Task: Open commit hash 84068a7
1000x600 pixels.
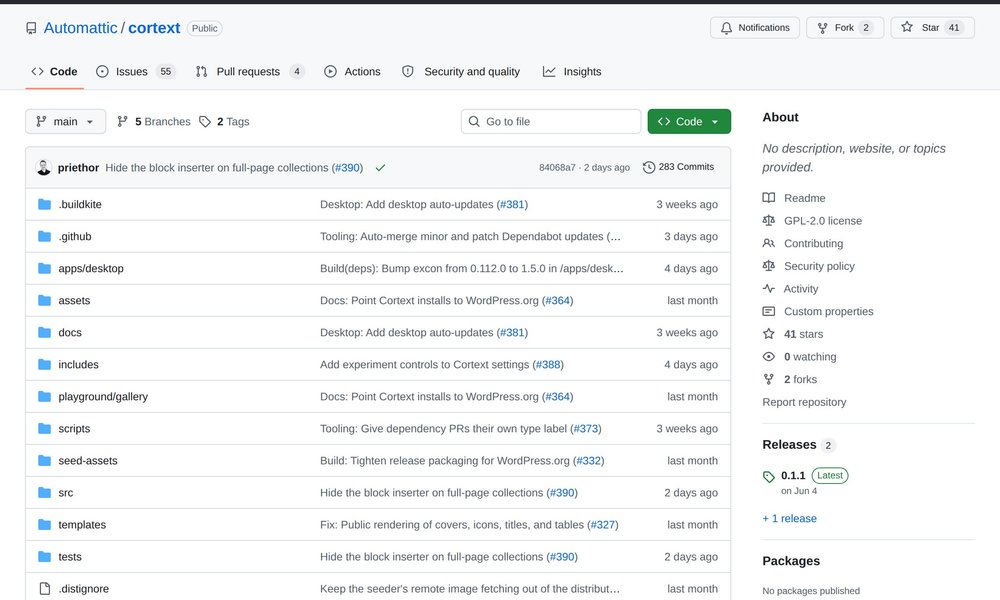Action: (x=557, y=168)
